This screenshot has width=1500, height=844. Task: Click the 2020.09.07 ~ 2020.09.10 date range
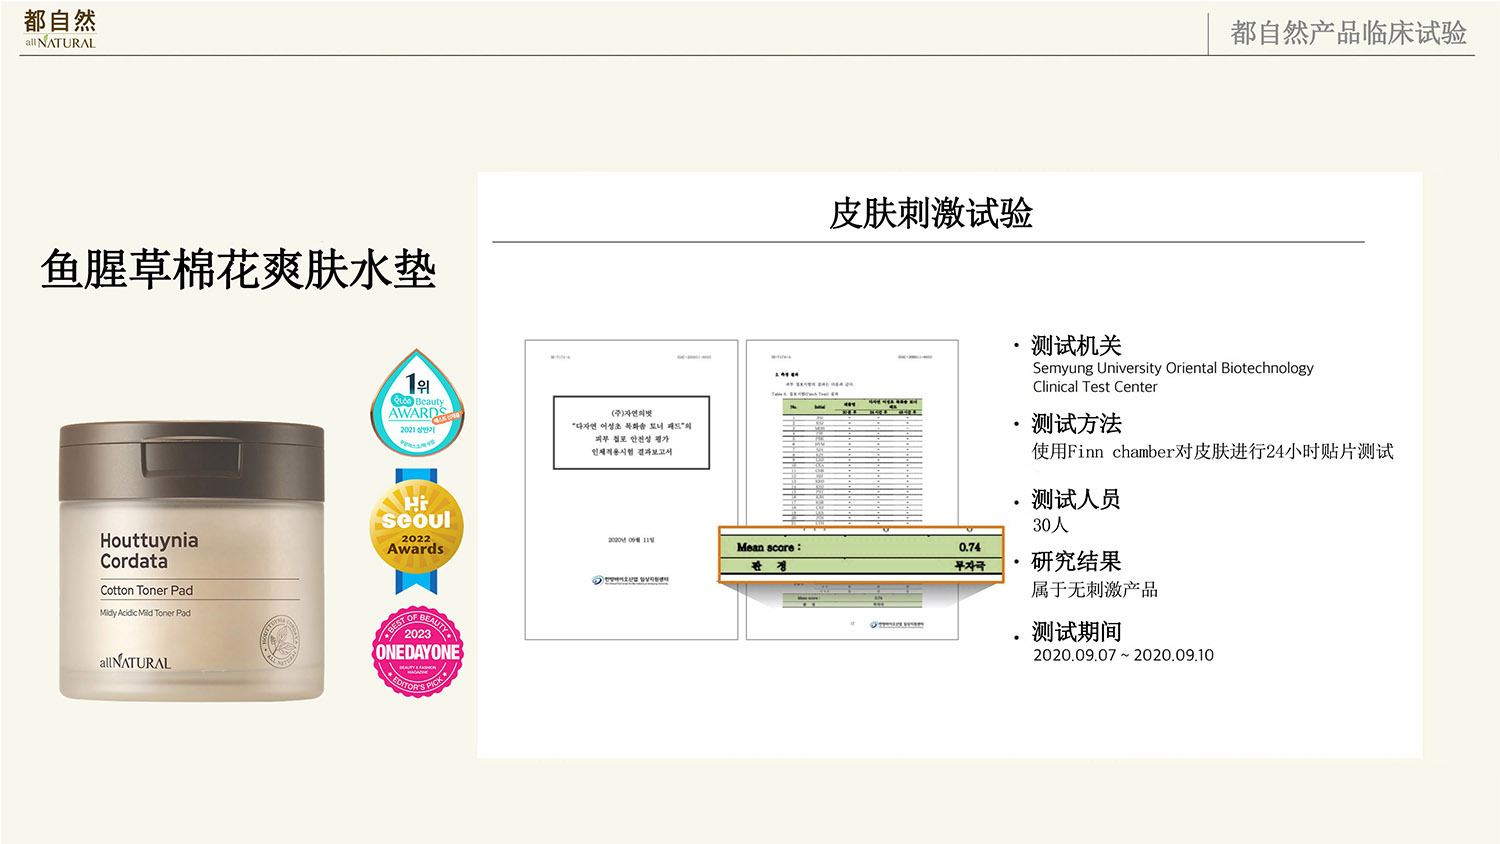point(1123,655)
